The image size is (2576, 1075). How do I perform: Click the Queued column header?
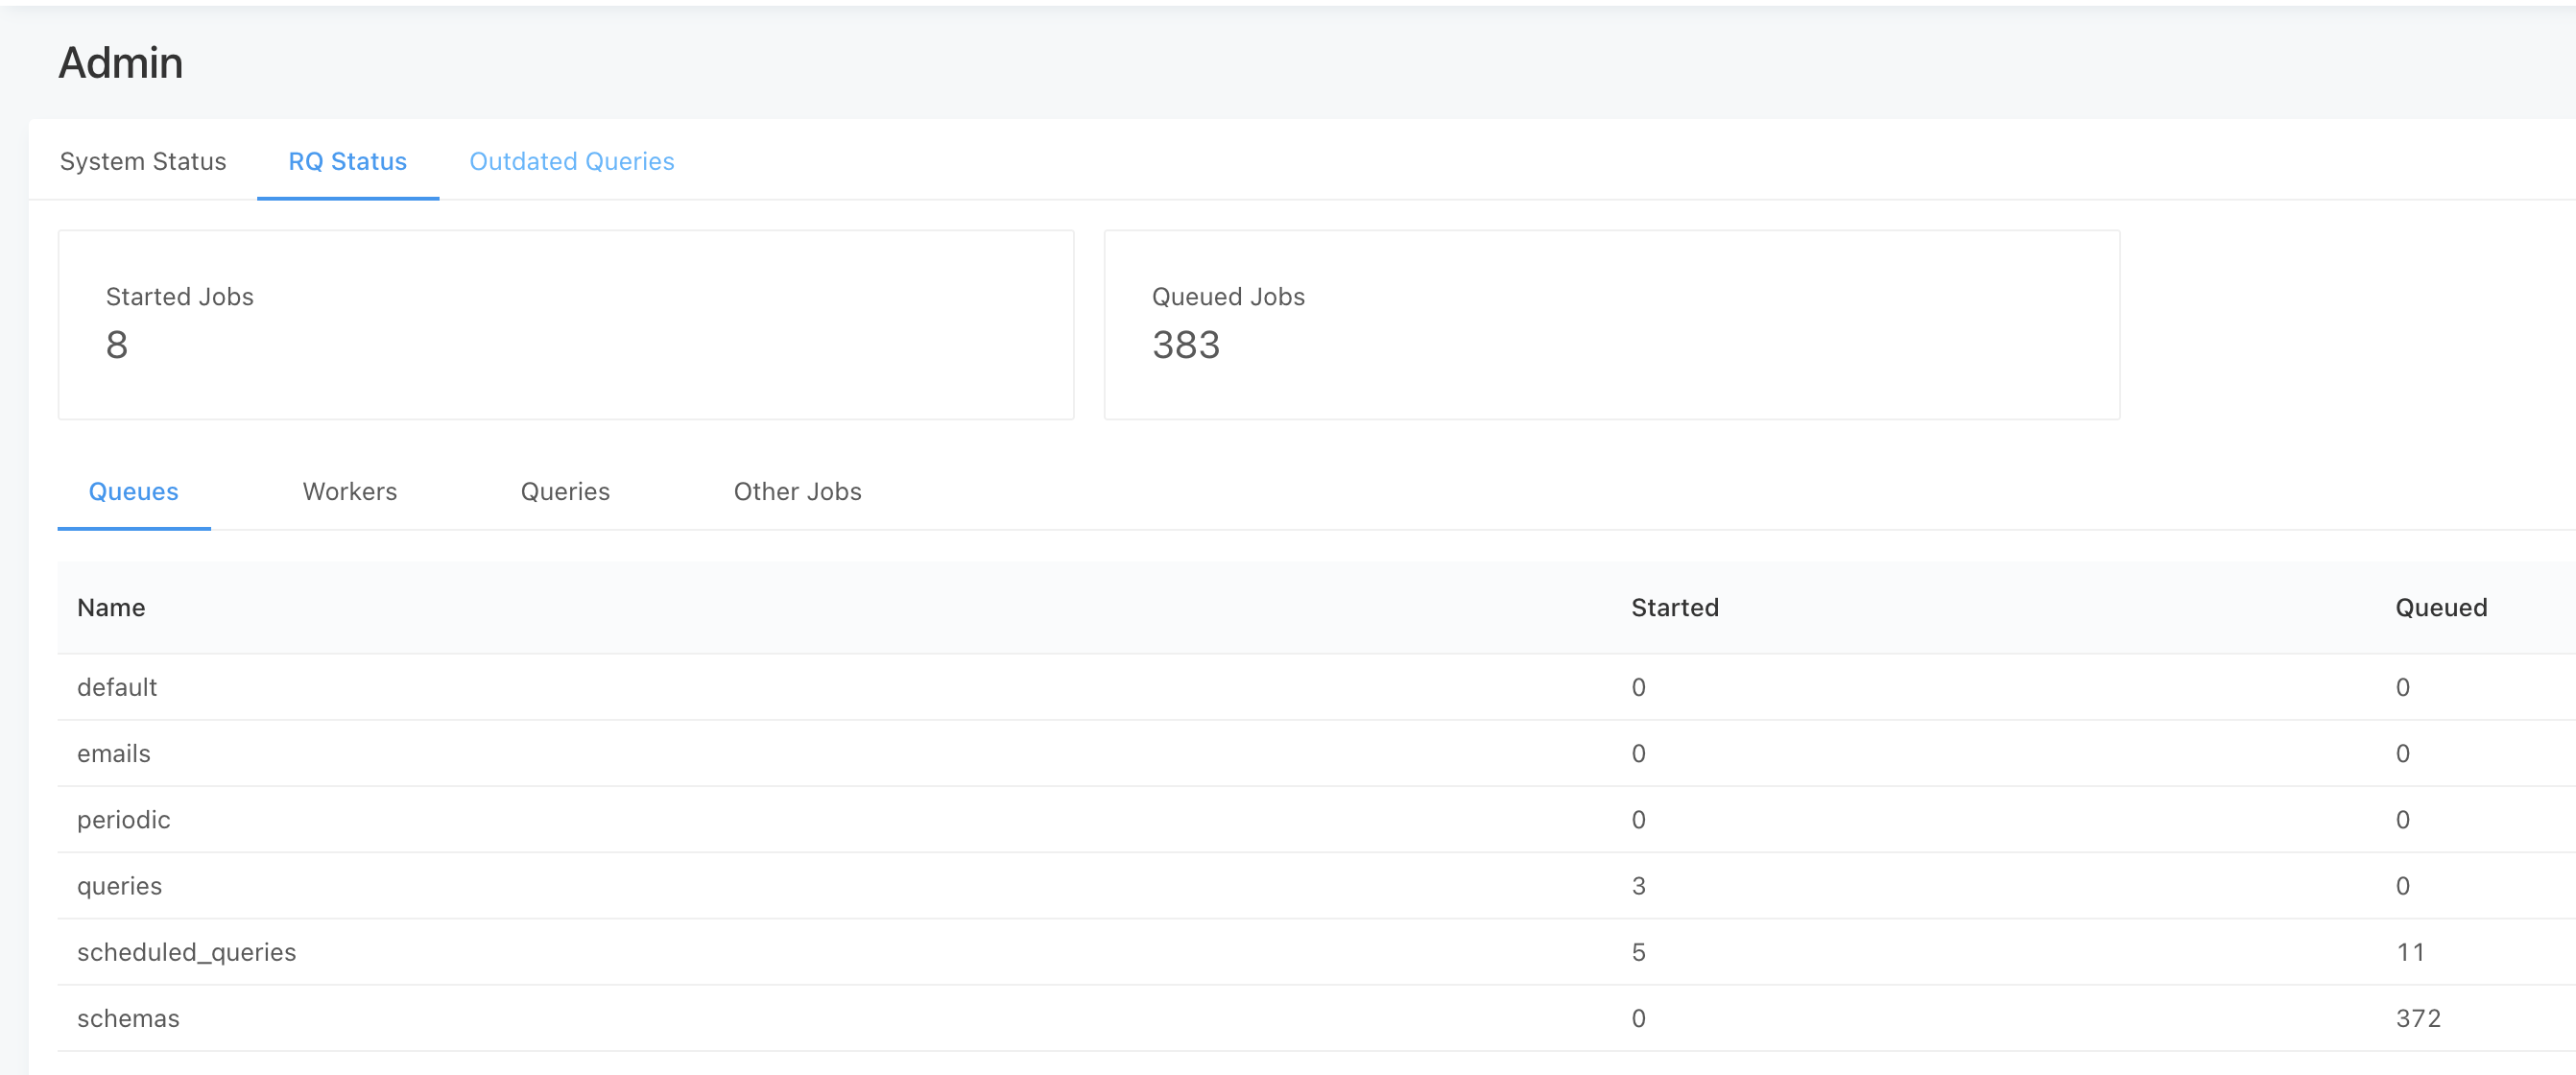[x=2441, y=607]
